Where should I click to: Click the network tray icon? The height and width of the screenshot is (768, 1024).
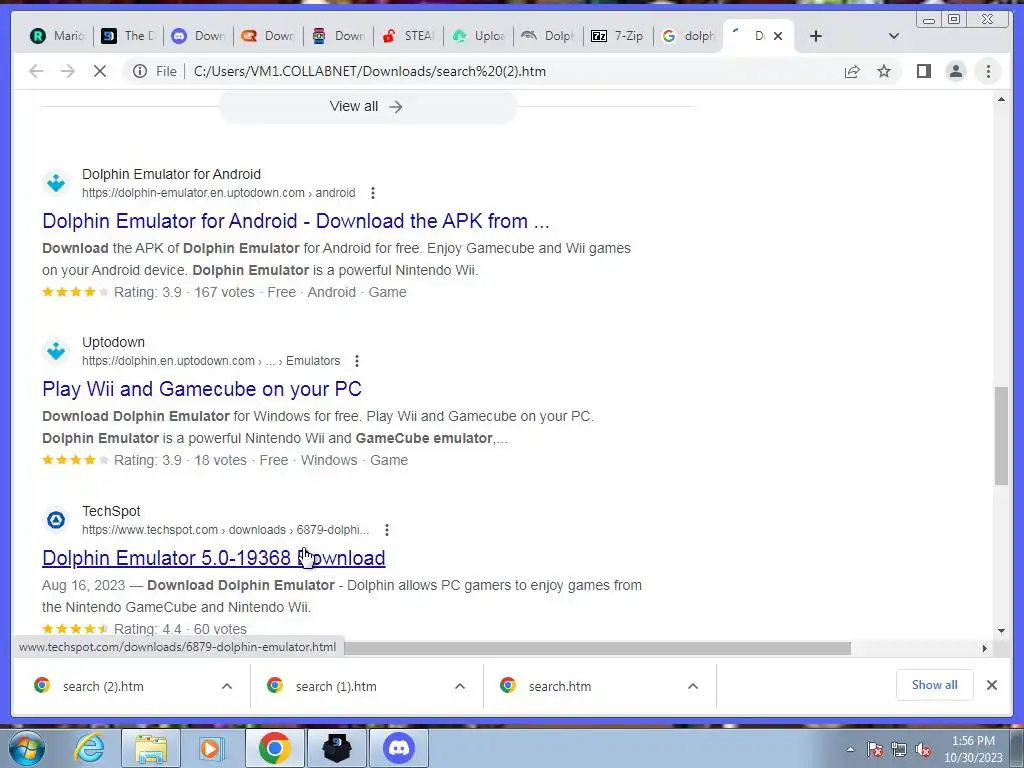(899, 750)
